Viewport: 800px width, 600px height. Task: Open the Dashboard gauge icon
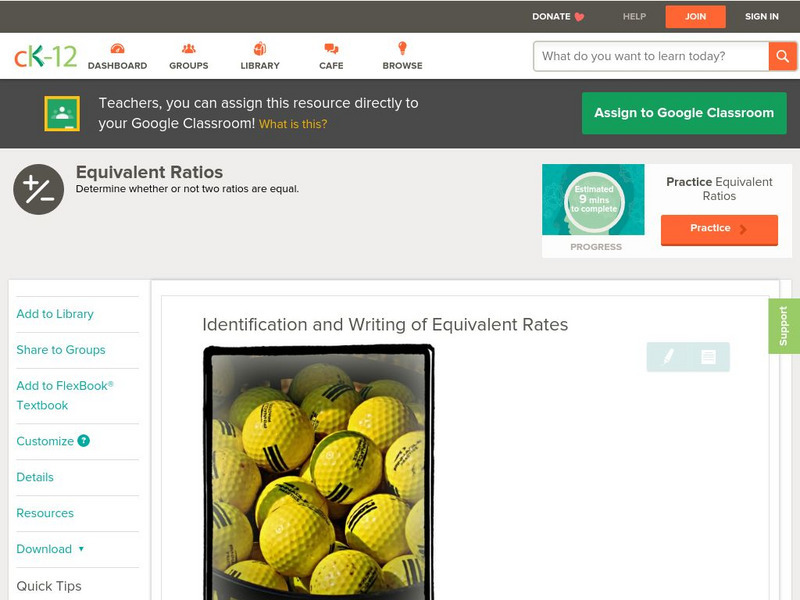117,49
